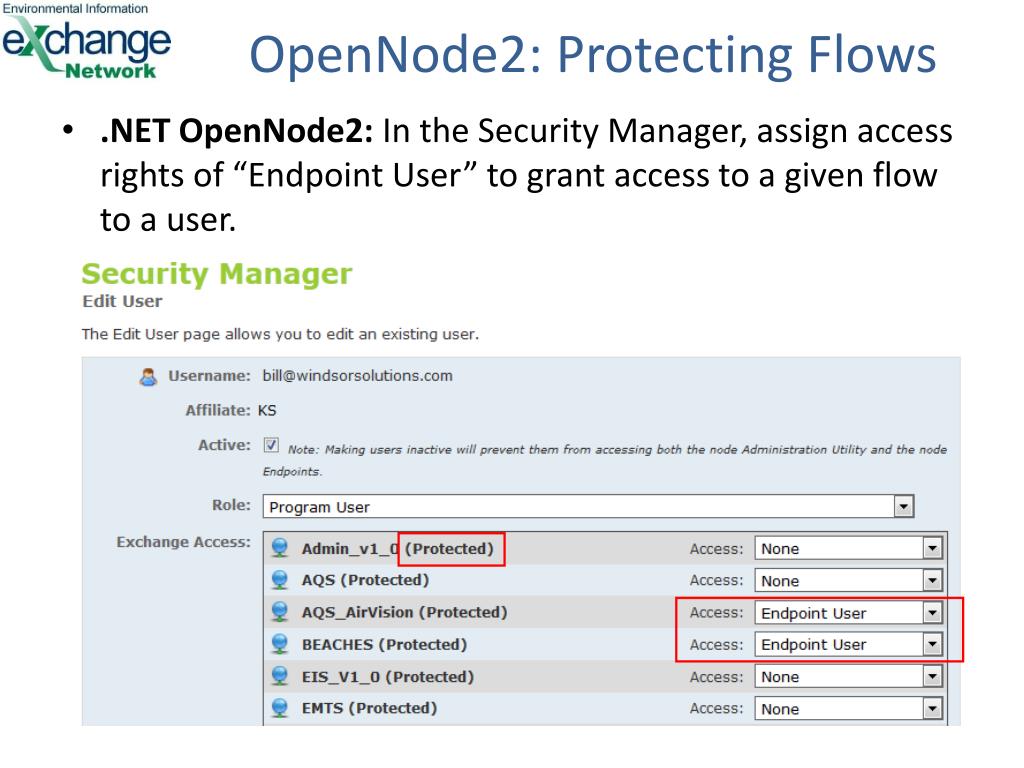The height and width of the screenshot is (768, 1024).
Task: Click the Exchange Network logo
Action: tap(86, 42)
